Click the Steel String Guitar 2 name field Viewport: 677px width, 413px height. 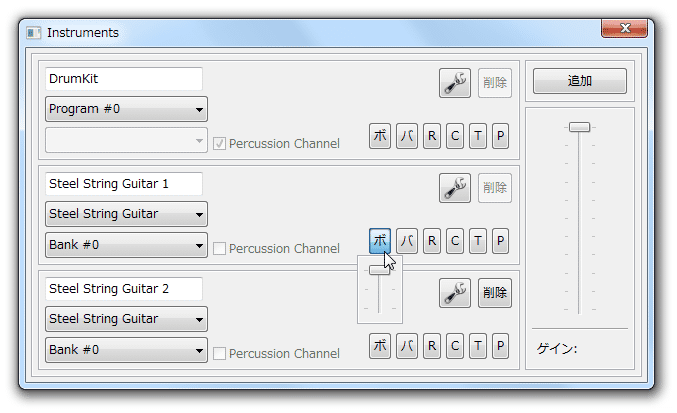(123, 289)
